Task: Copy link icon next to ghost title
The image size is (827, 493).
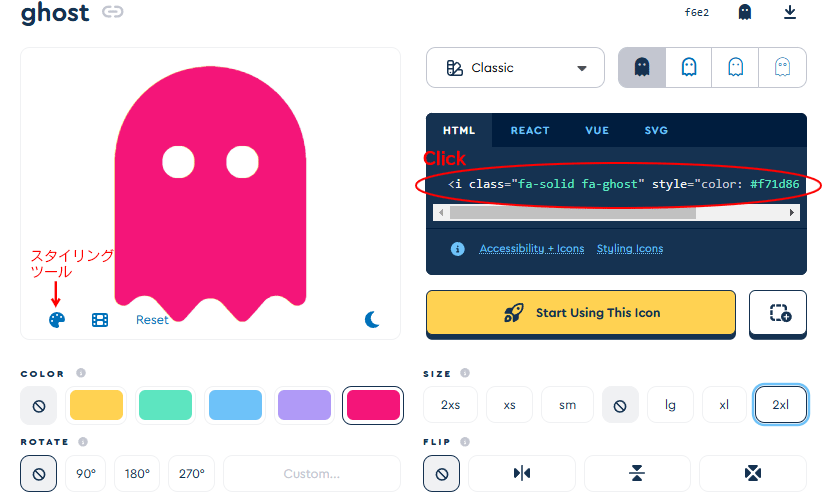Action: (113, 13)
